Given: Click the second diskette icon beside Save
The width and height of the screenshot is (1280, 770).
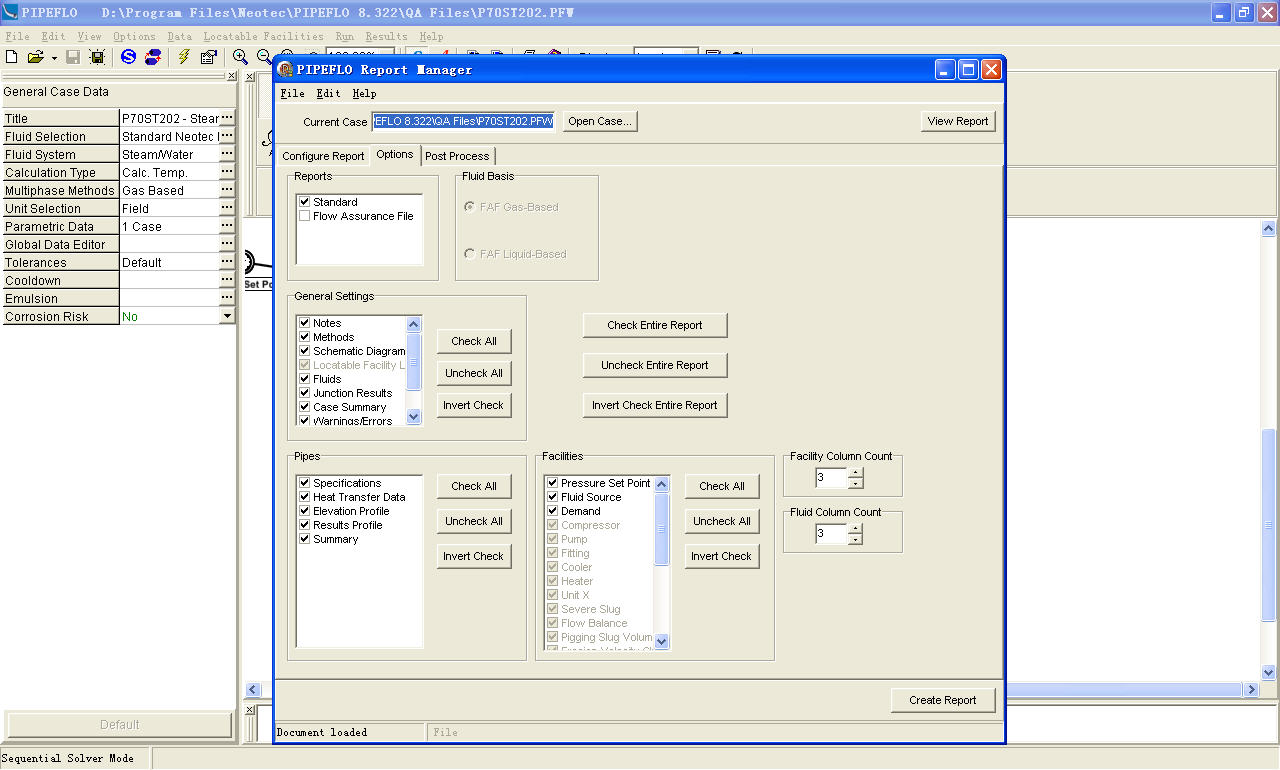Looking at the screenshot, I should click(97, 57).
